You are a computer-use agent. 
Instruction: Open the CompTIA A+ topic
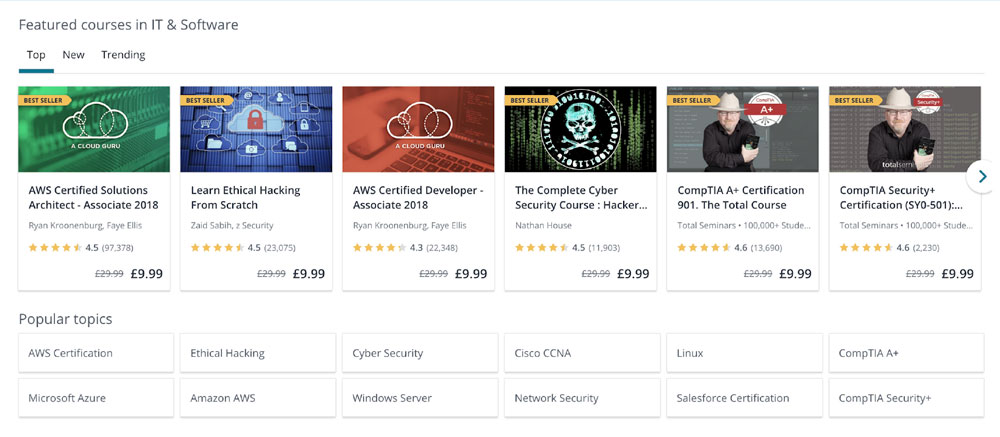tap(906, 353)
